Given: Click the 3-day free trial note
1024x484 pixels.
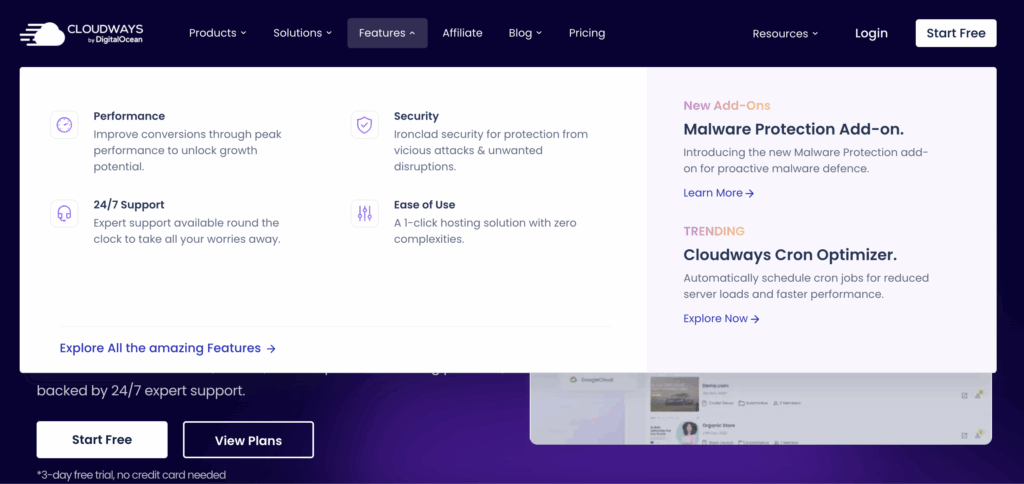Looking at the screenshot, I should (131, 475).
